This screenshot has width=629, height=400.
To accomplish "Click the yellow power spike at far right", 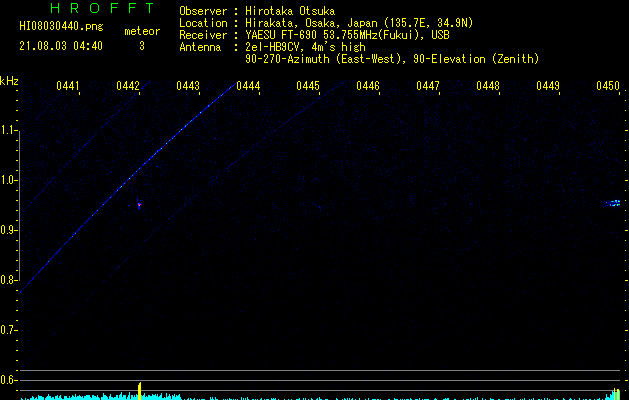I will click(x=616, y=394).
